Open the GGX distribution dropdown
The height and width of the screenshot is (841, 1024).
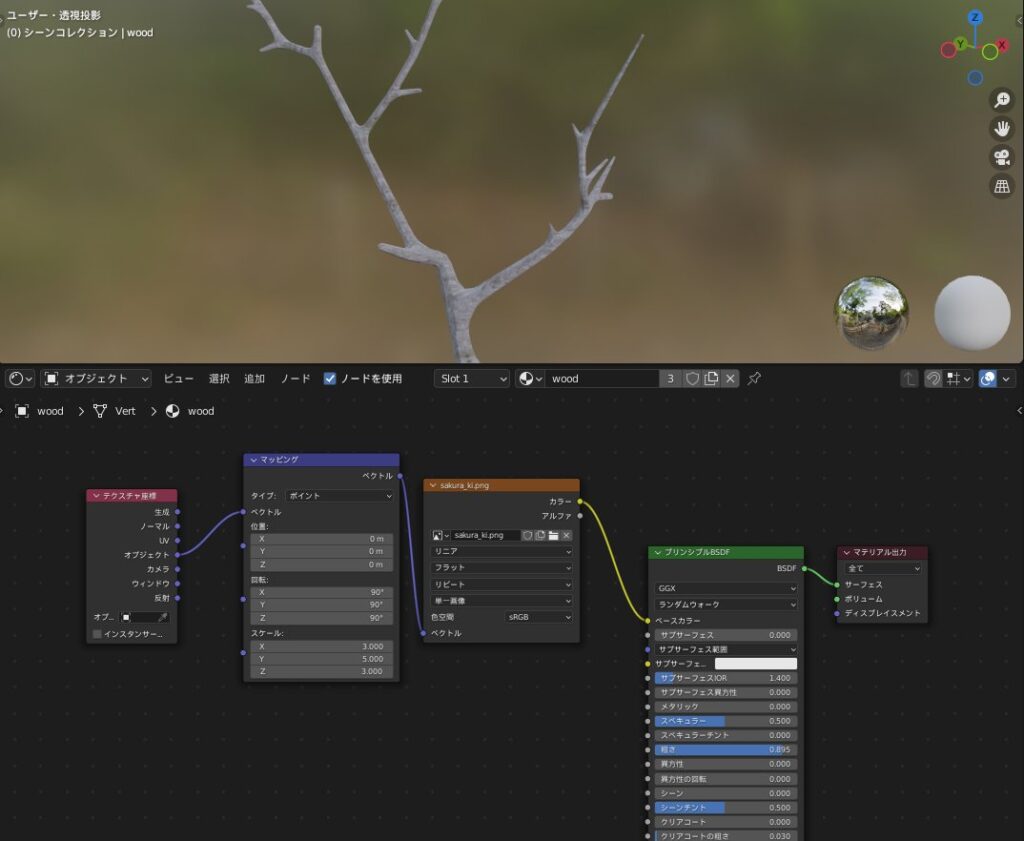(x=725, y=588)
